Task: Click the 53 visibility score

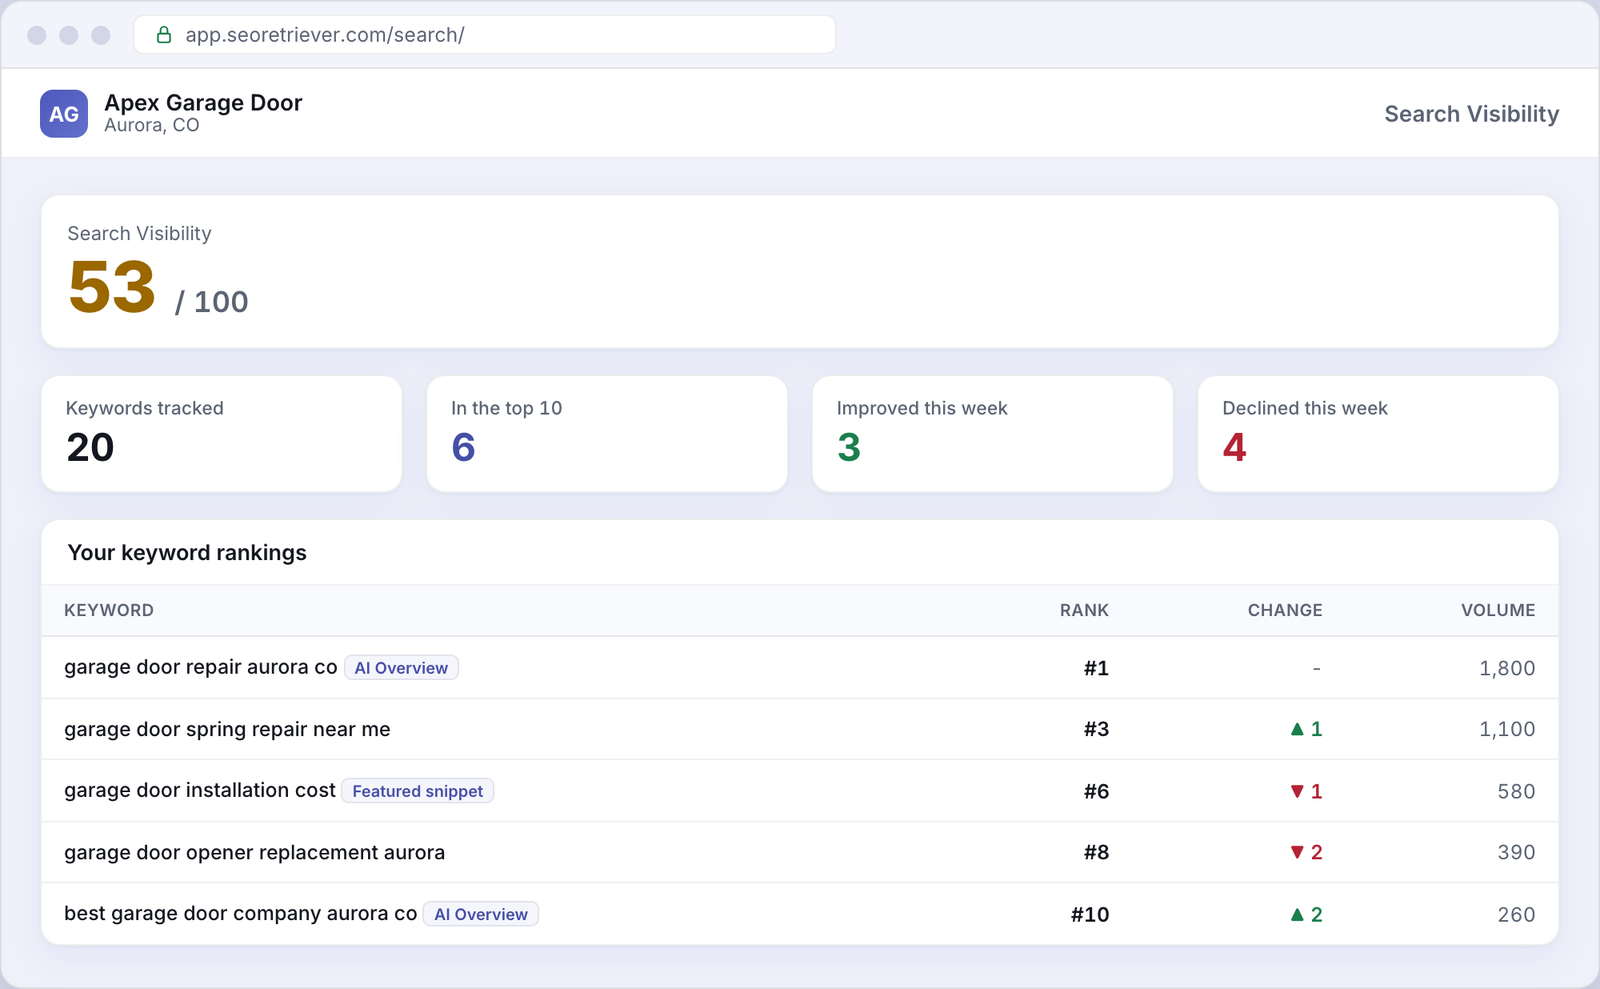Action: click(x=112, y=287)
